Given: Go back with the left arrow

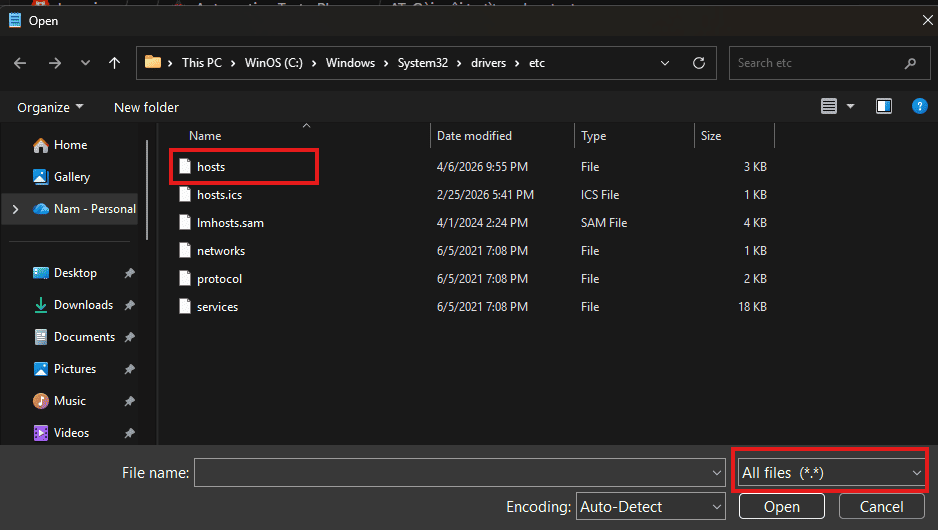Looking at the screenshot, I should coord(20,63).
